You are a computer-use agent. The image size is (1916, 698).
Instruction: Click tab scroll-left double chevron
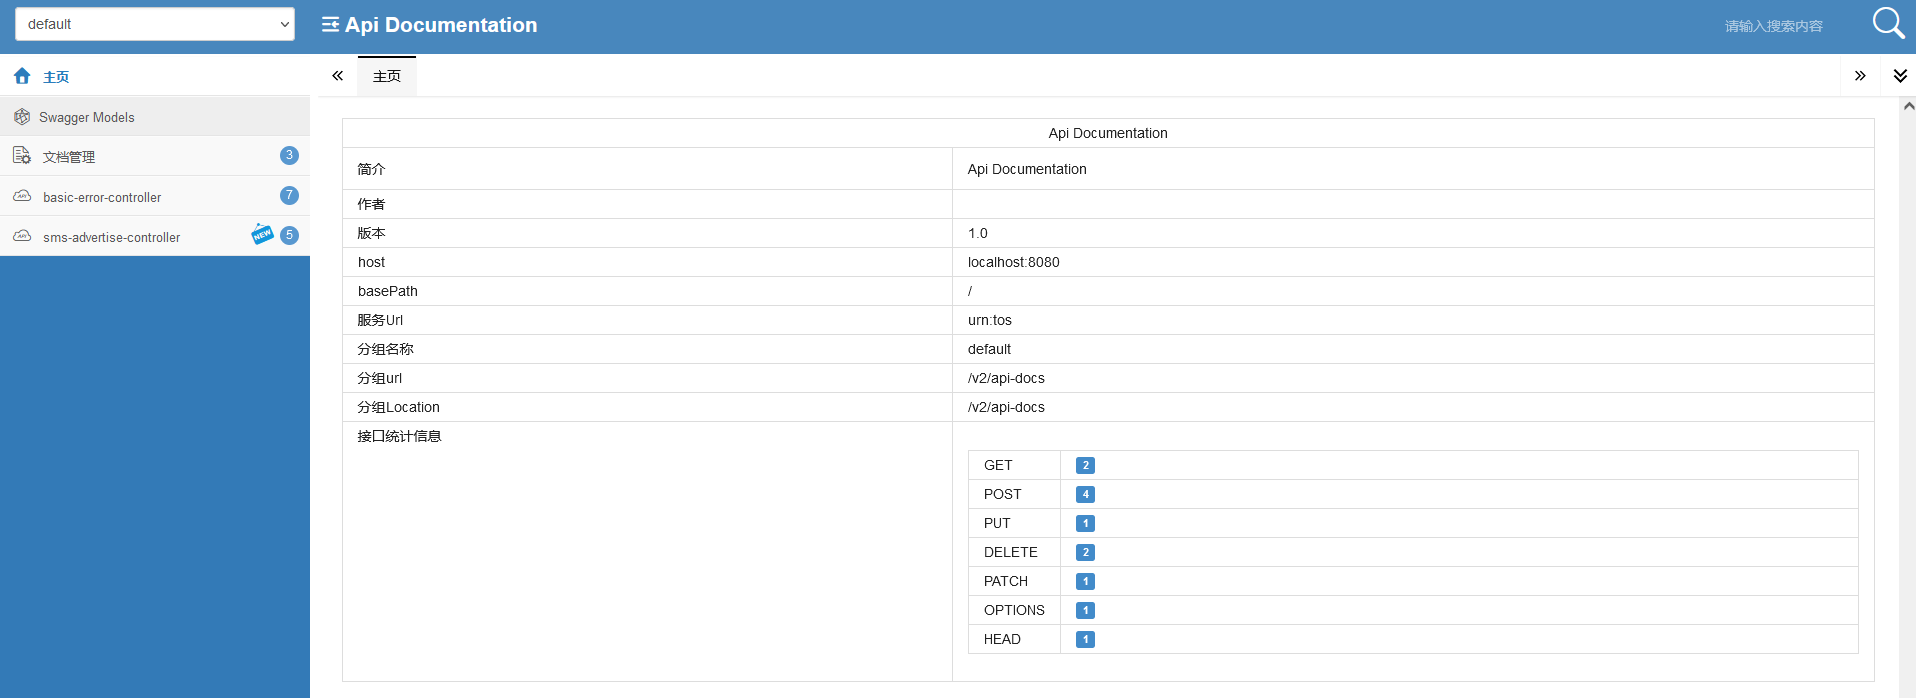pyautogui.click(x=338, y=76)
